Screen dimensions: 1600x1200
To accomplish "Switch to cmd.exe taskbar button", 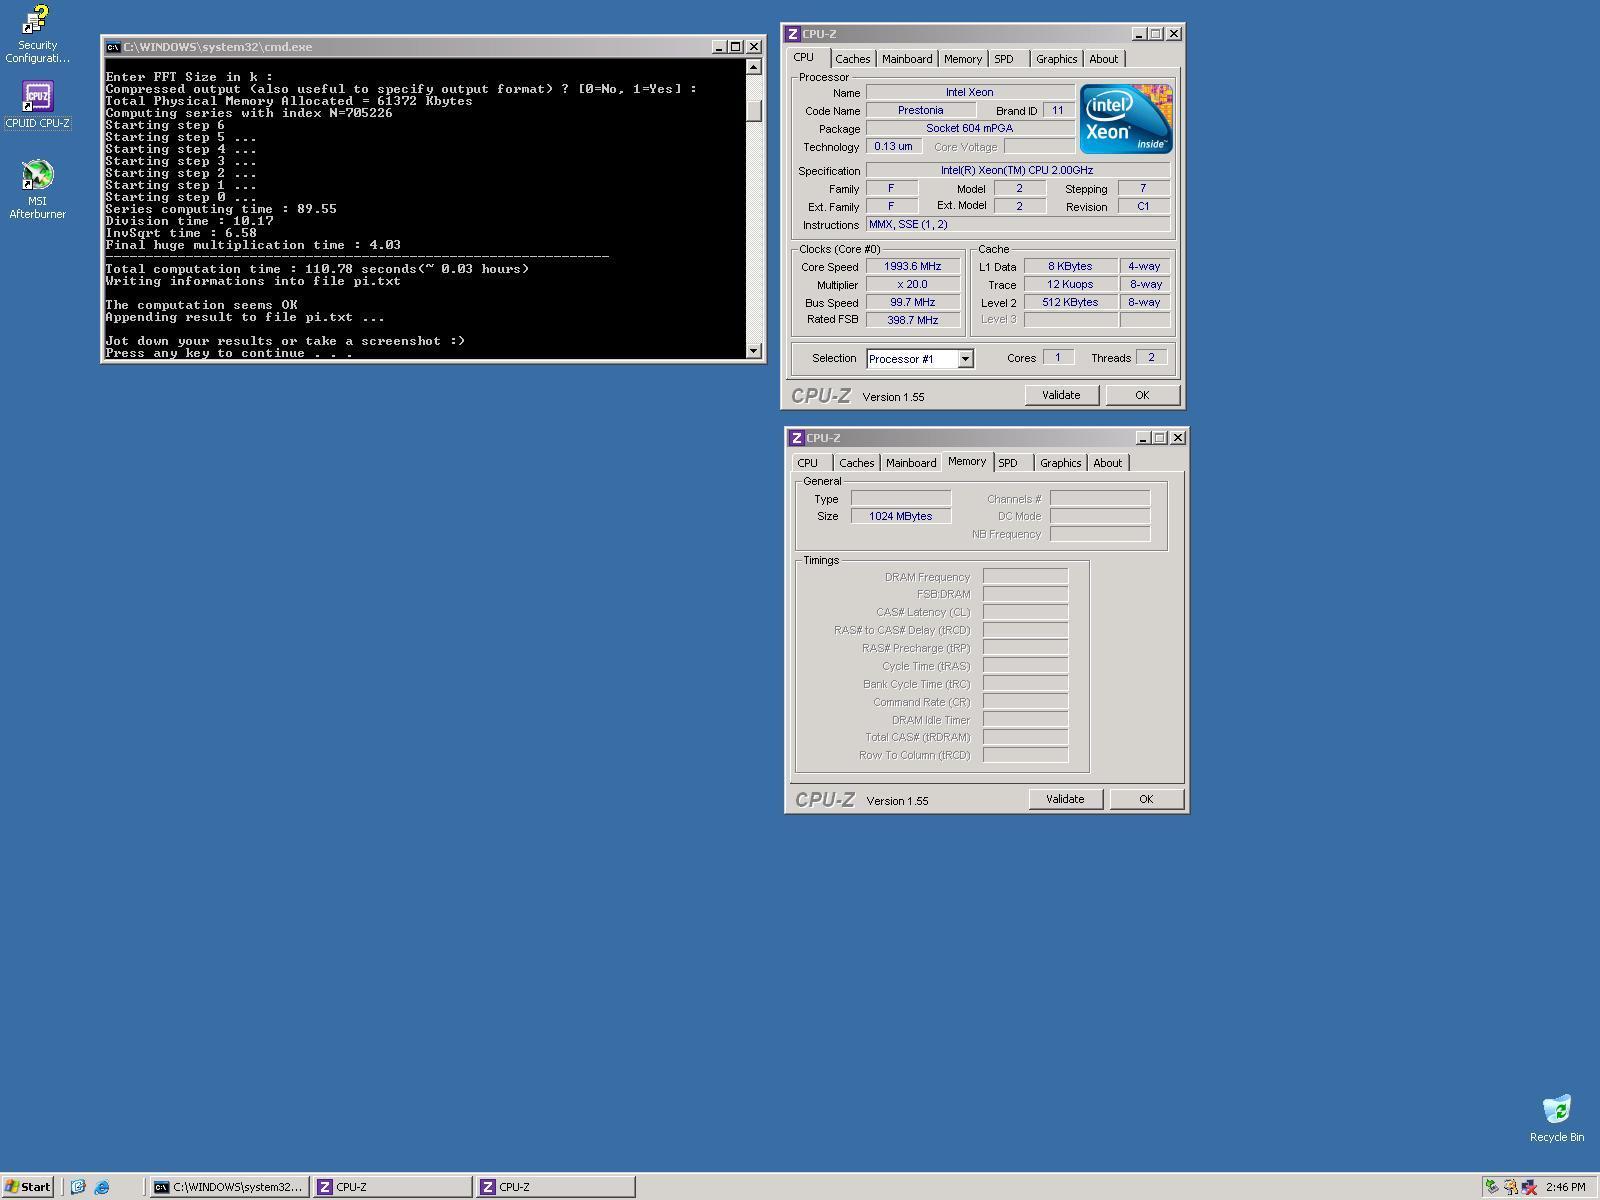I will pos(229,1187).
